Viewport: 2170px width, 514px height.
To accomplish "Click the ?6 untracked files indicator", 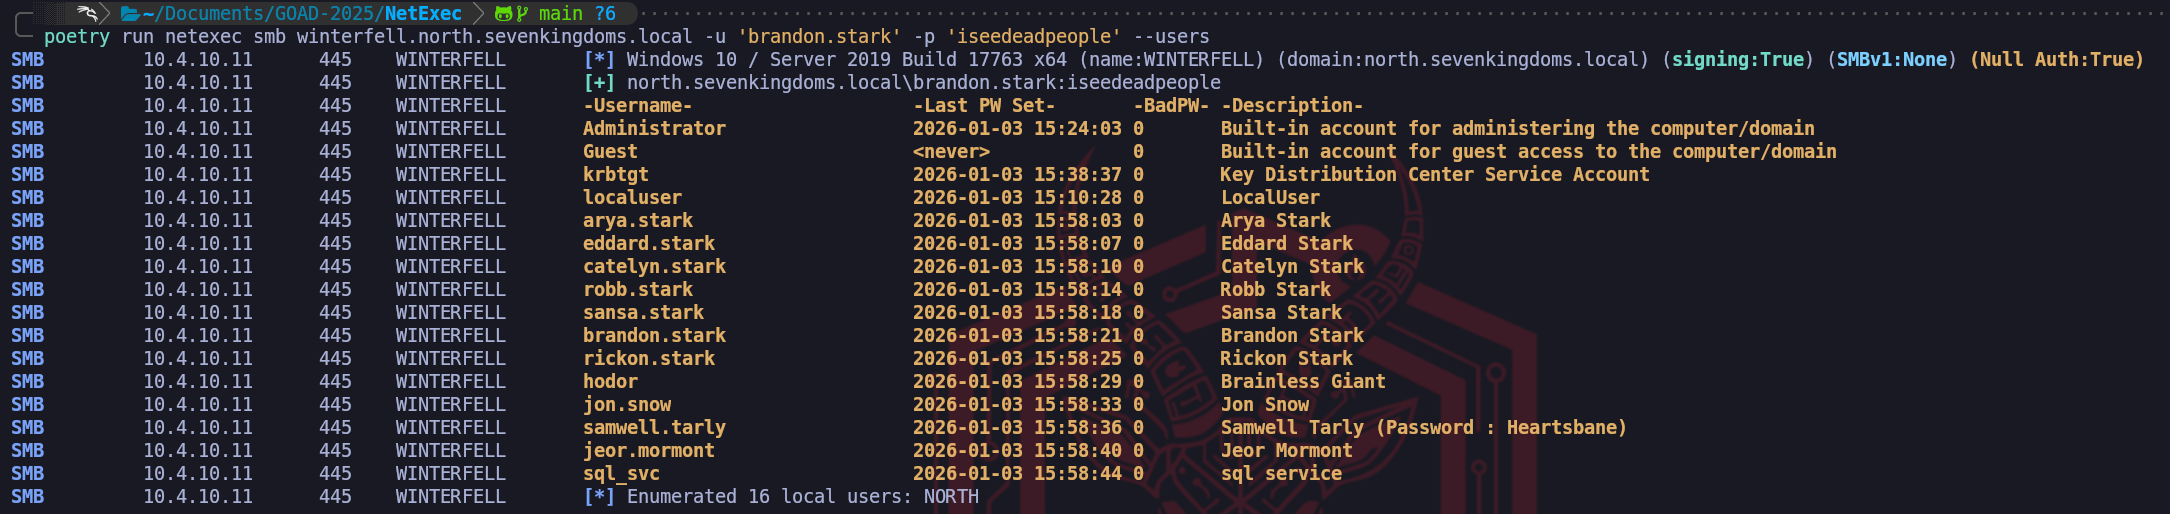I will coord(605,14).
